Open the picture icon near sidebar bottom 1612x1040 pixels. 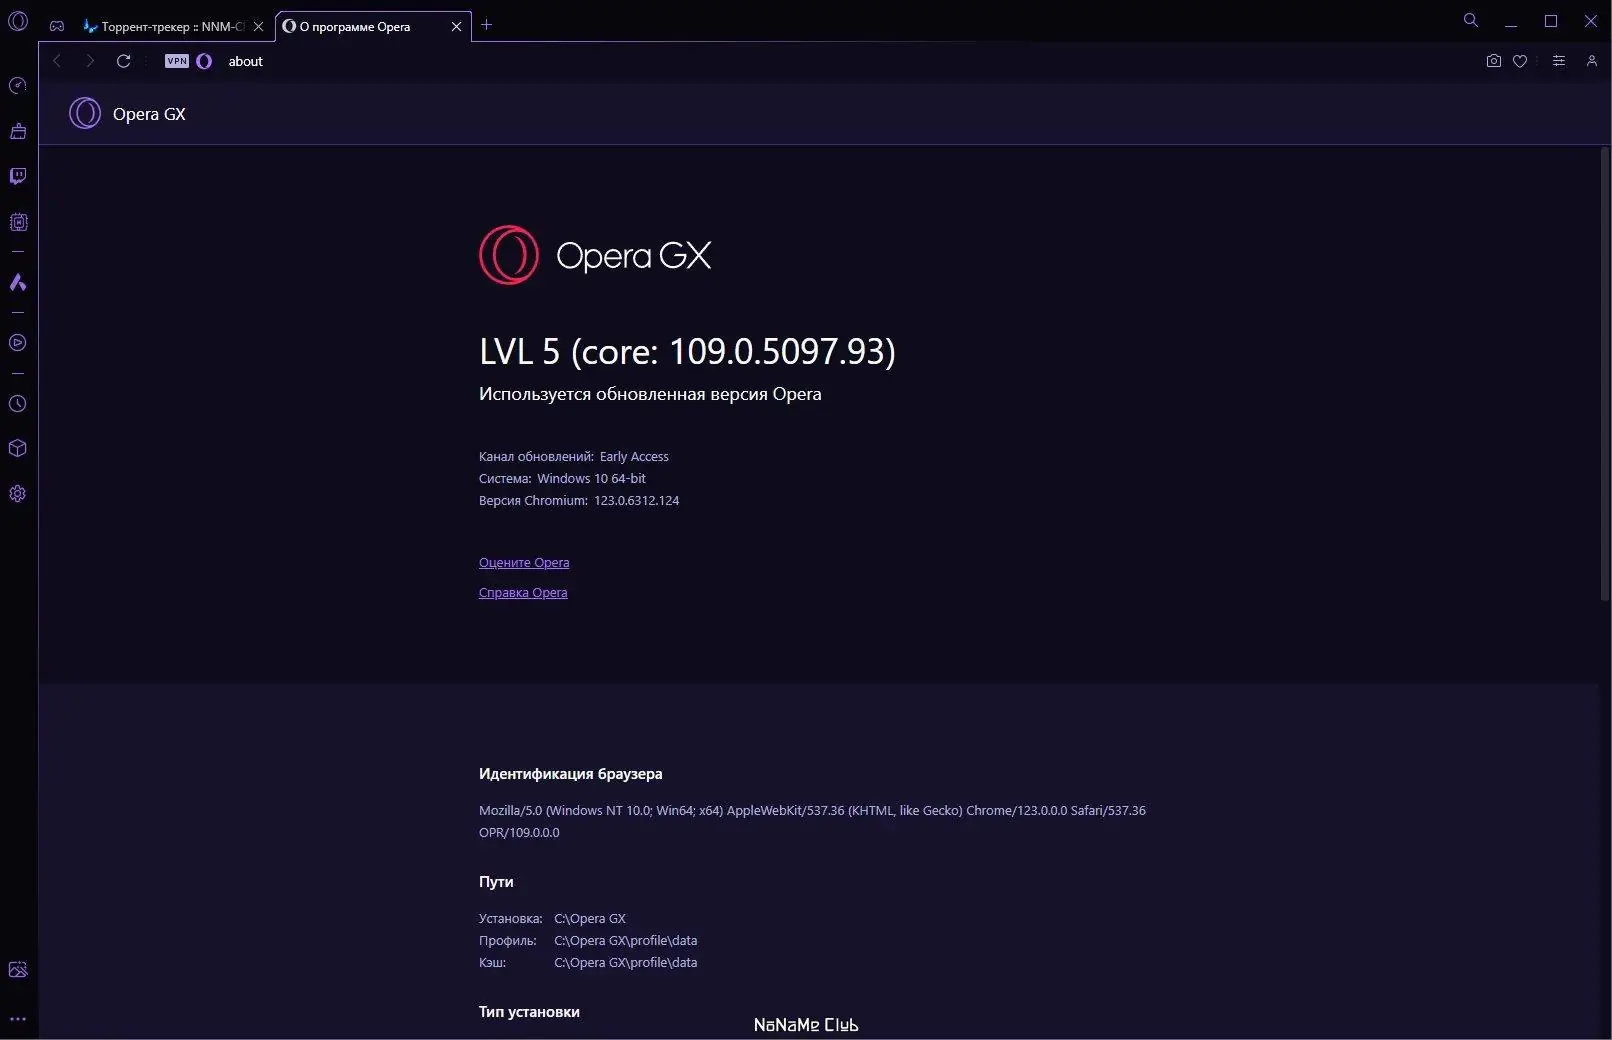click(18, 970)
